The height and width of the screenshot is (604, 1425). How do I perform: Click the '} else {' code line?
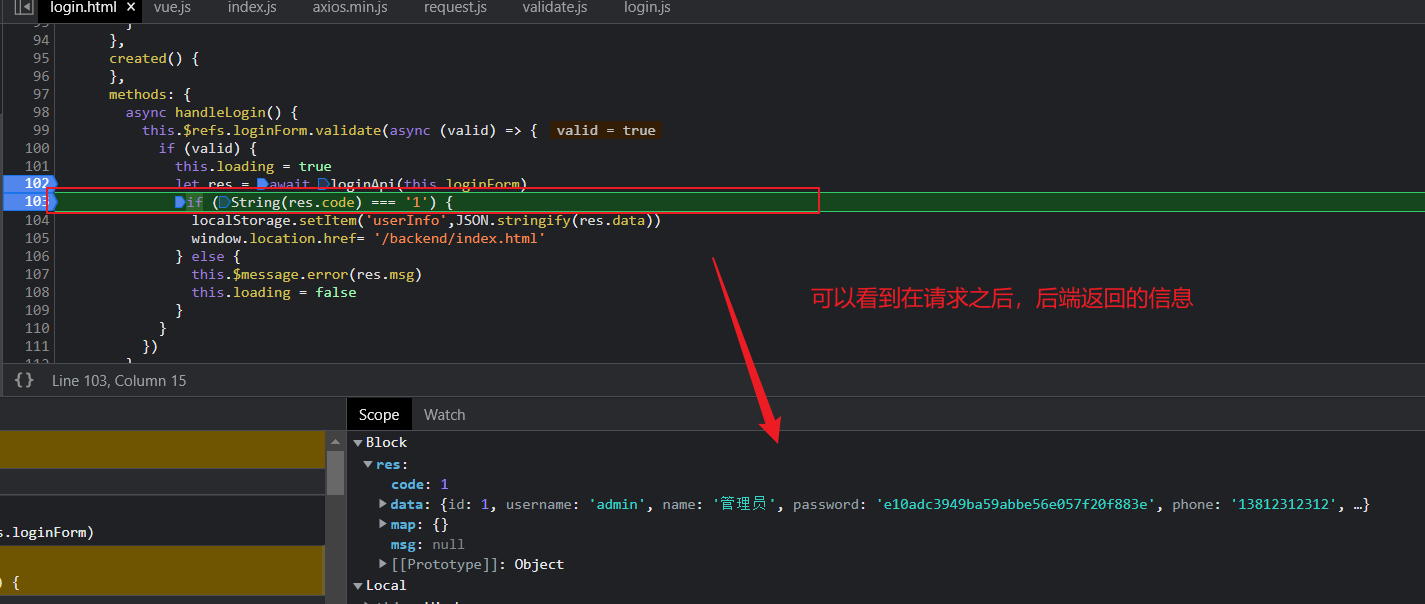tap(208, 256)
